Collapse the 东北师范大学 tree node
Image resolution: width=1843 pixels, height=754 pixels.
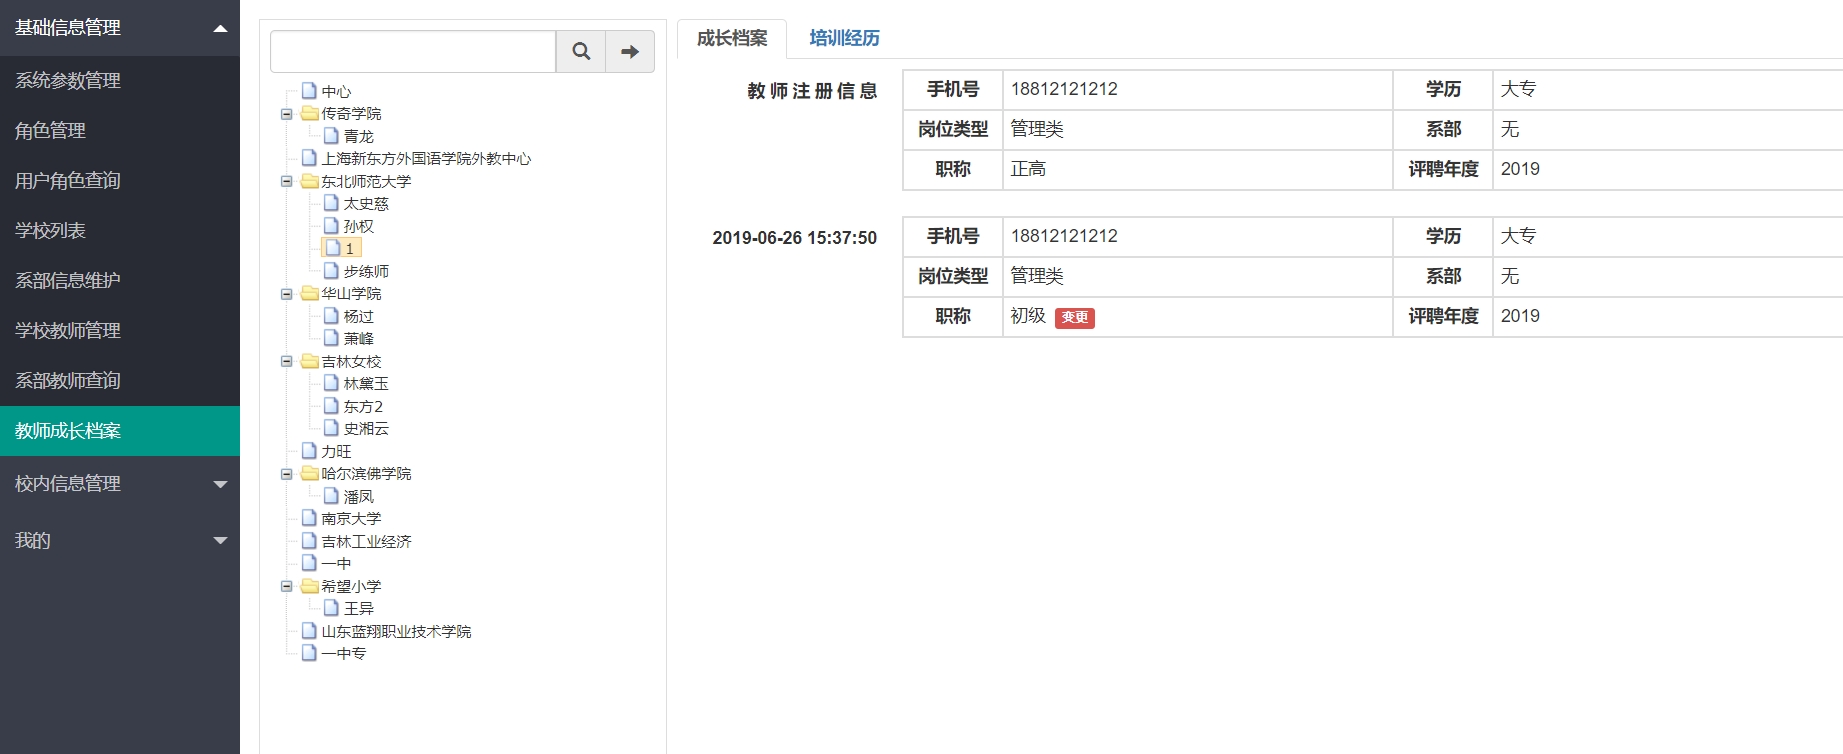click(x=287, y=182)
